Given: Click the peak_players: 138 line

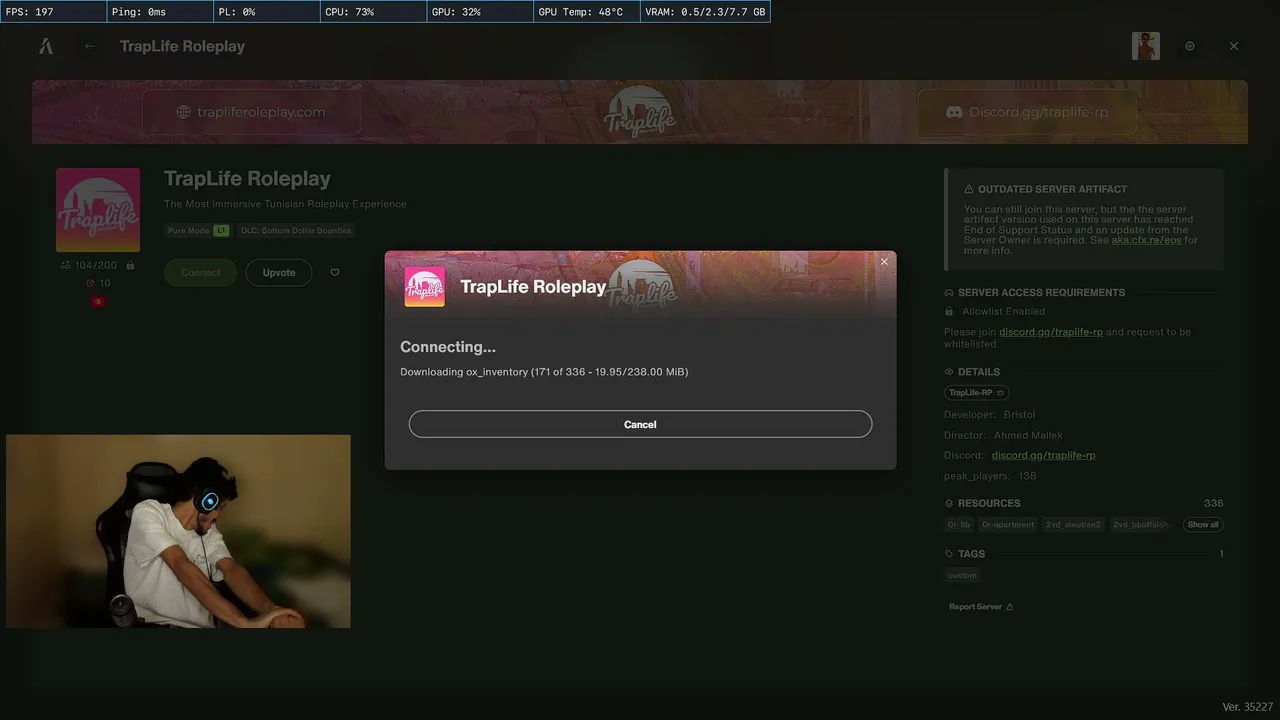Looking at the screenshot, I should tap(990, 476).
